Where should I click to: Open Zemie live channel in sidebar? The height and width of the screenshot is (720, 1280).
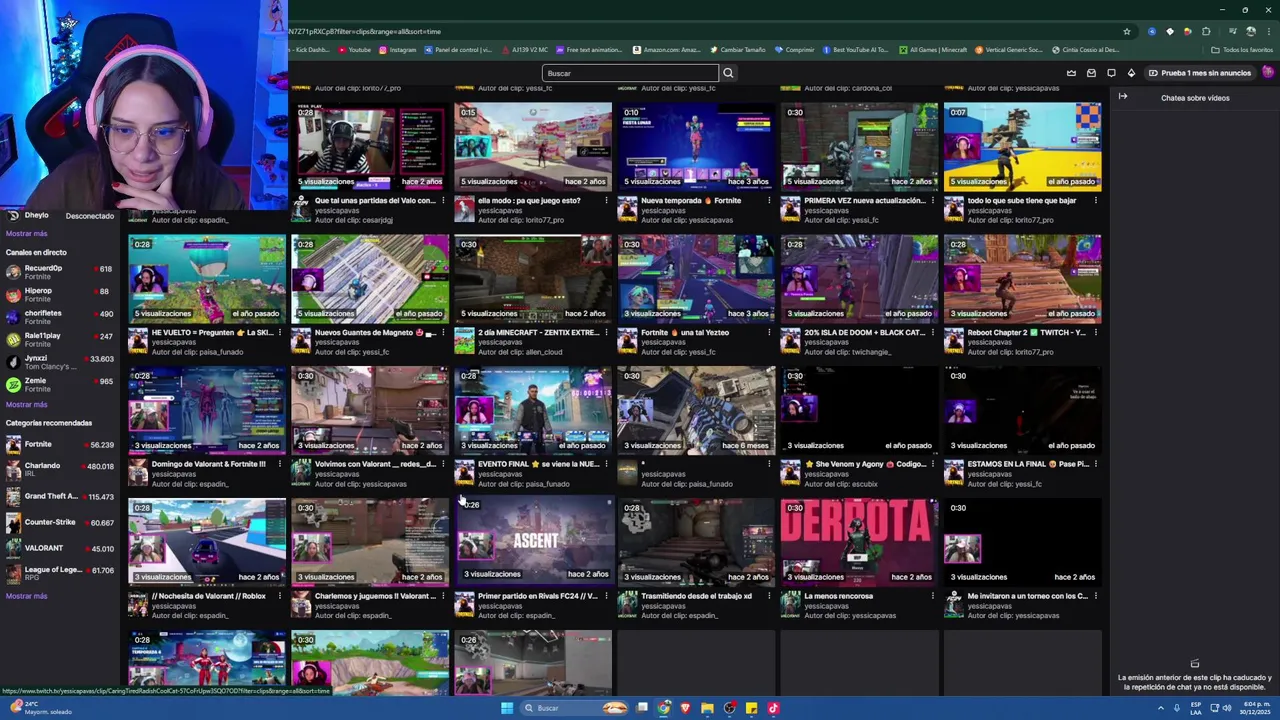58,385
